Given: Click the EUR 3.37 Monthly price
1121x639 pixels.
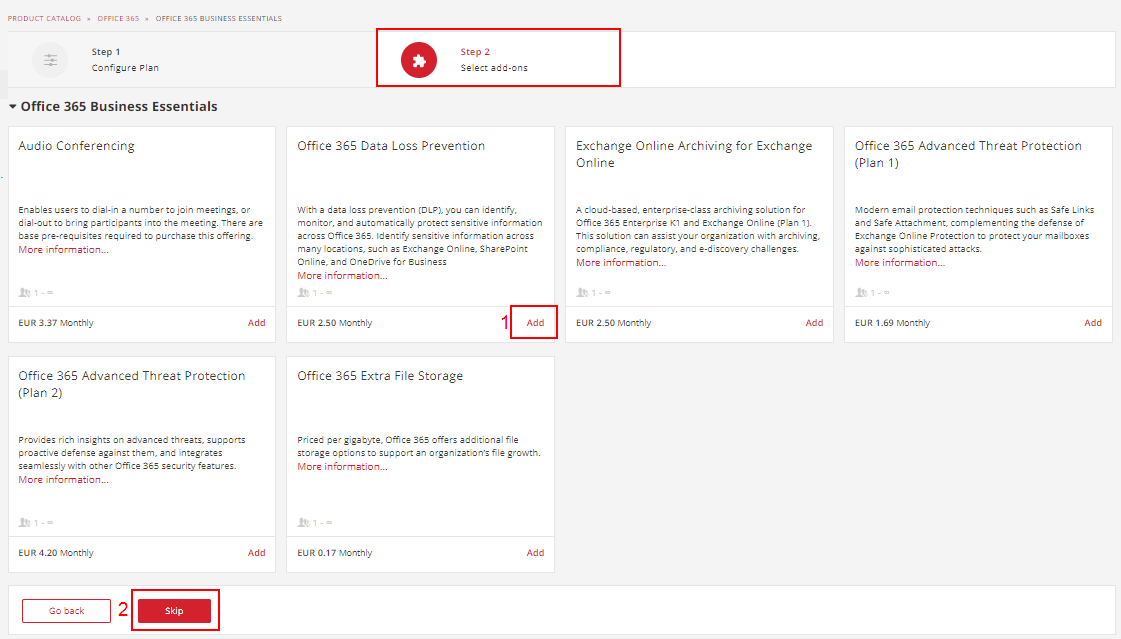Looking at the screenshot, I should (x=56, y=323).
